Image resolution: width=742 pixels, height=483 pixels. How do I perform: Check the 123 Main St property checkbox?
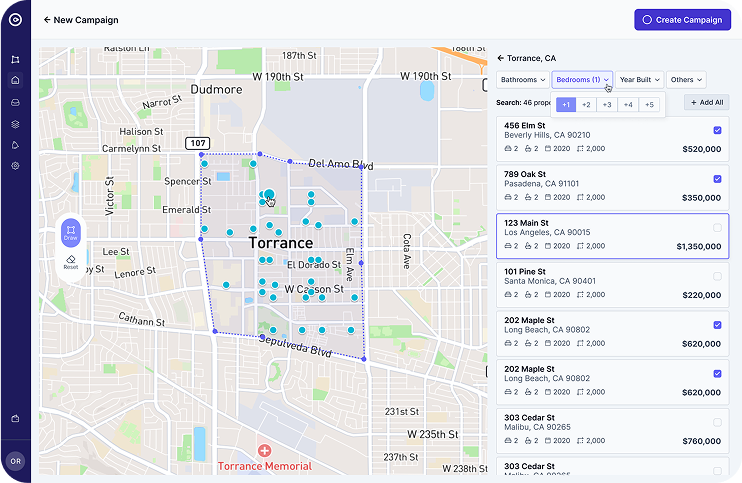pyautogui.click(x=717, y=228)
